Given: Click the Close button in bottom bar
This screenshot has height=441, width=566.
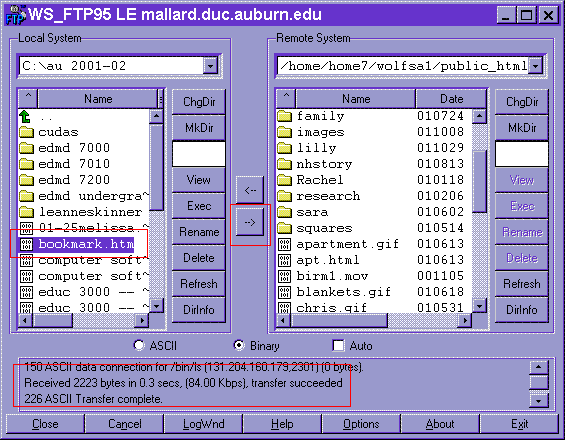Looking at the screenshot, I should pos(45,424).
